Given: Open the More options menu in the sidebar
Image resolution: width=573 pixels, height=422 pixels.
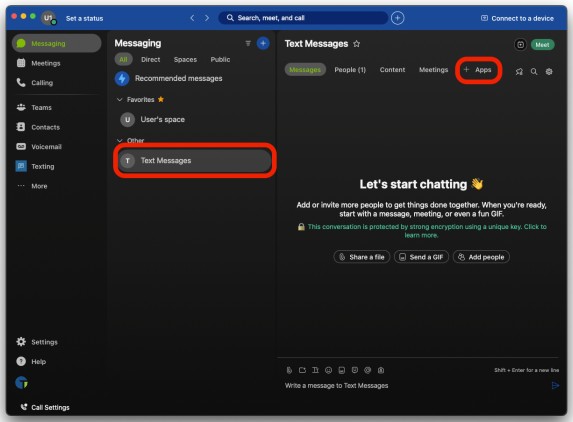Looking at the screenshot, I should tap(32, 186).
